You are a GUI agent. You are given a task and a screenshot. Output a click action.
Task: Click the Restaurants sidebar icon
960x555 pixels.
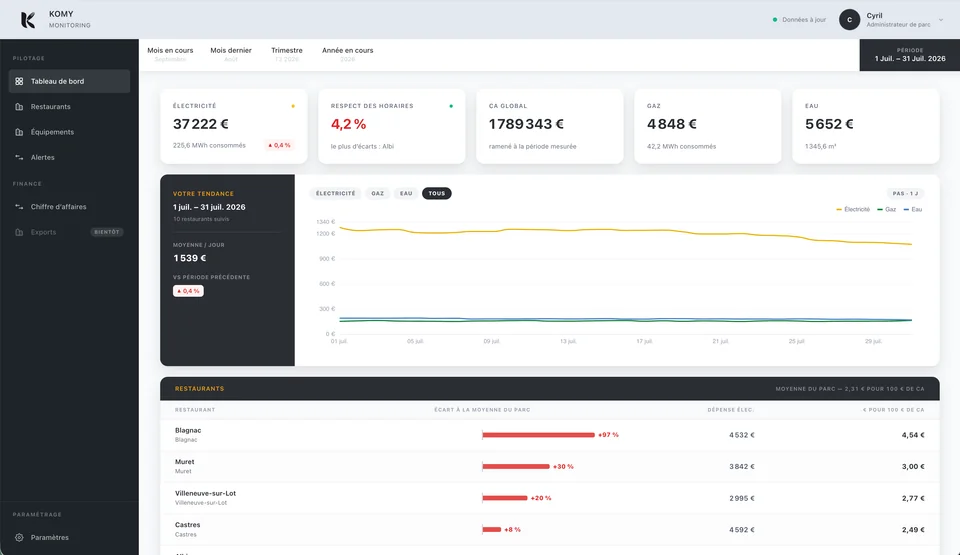click(19, 107)
